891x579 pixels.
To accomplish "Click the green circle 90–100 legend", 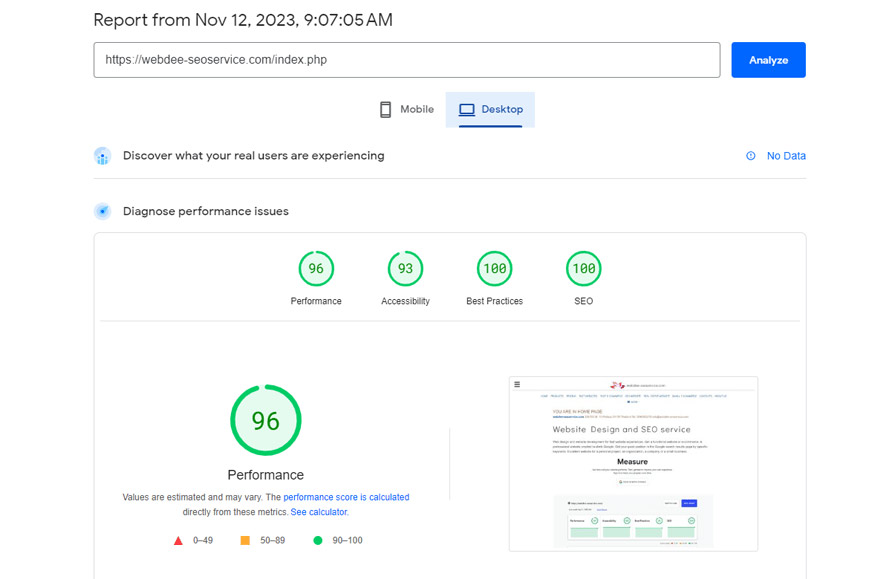I will (x=318, y=541).
